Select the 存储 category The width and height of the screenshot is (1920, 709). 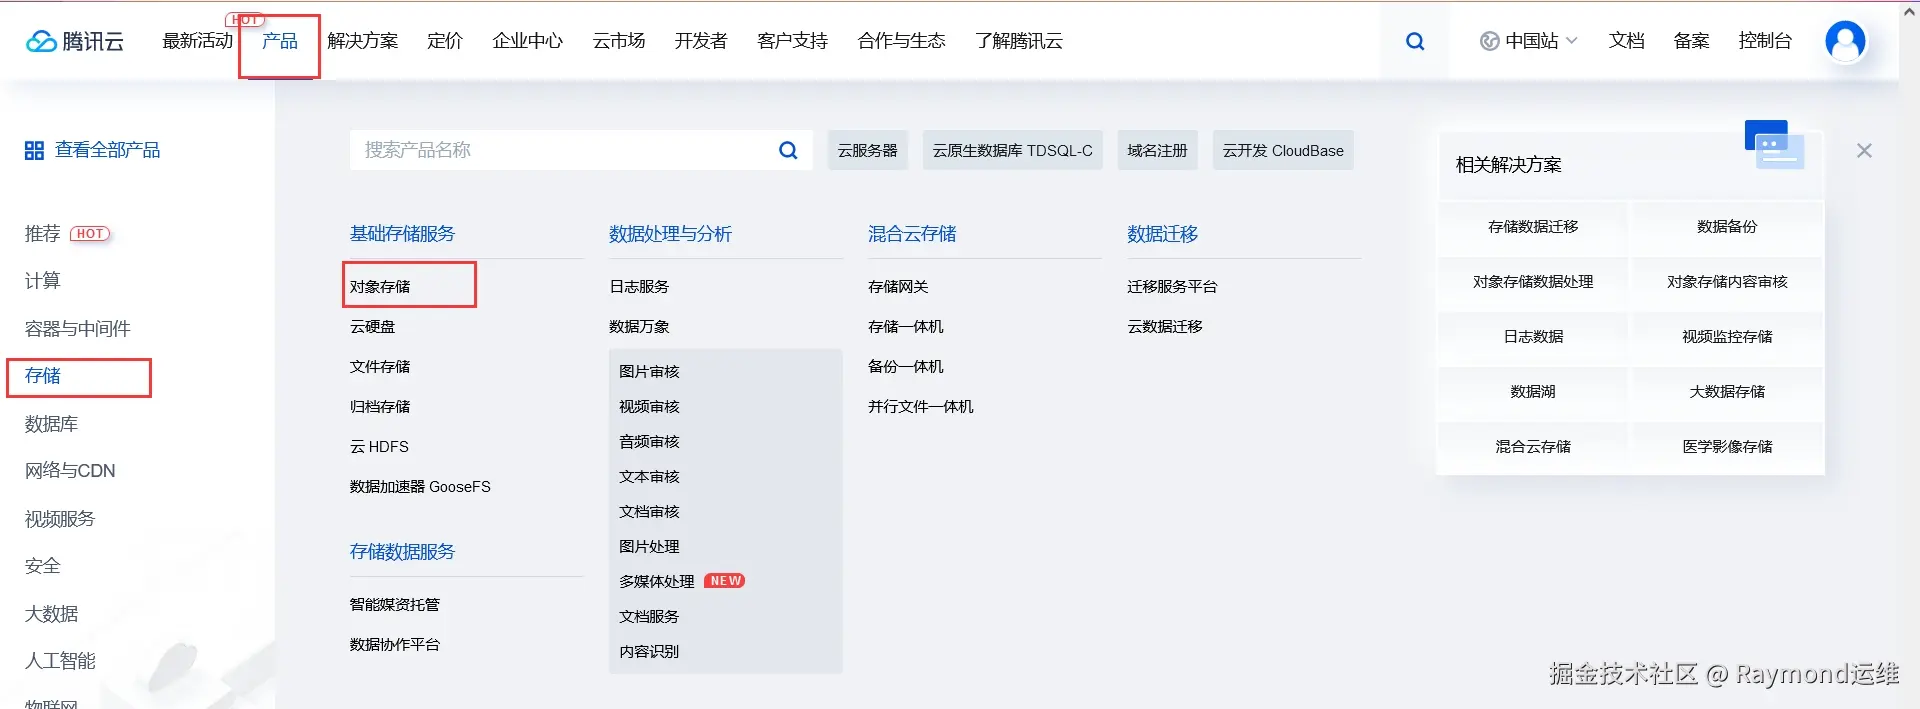point(43,376)
